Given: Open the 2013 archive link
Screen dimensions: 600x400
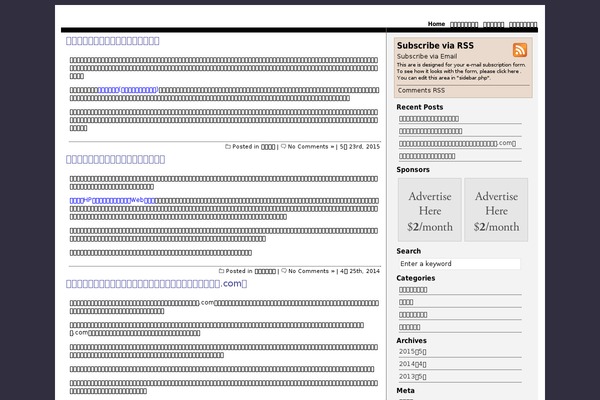Looking at the screenshot, I should click(412, 377).
